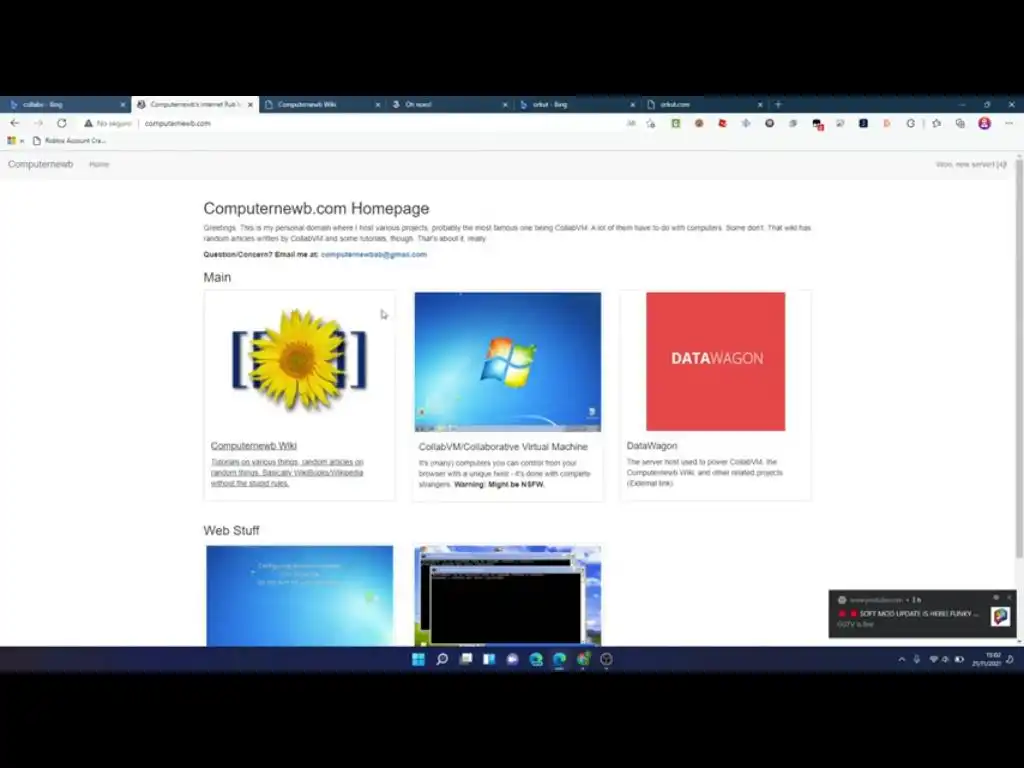Select the Computernewb's Internet Pub tab
Image resolution: width=1024 pixels, height=768 pixels.
(195, 104)
